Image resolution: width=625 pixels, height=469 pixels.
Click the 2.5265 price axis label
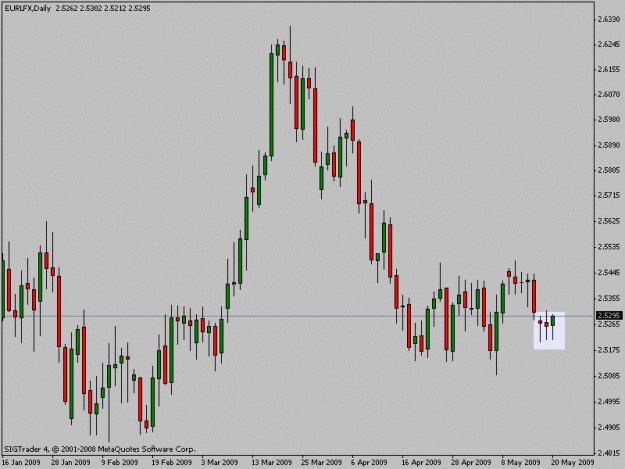609,324
